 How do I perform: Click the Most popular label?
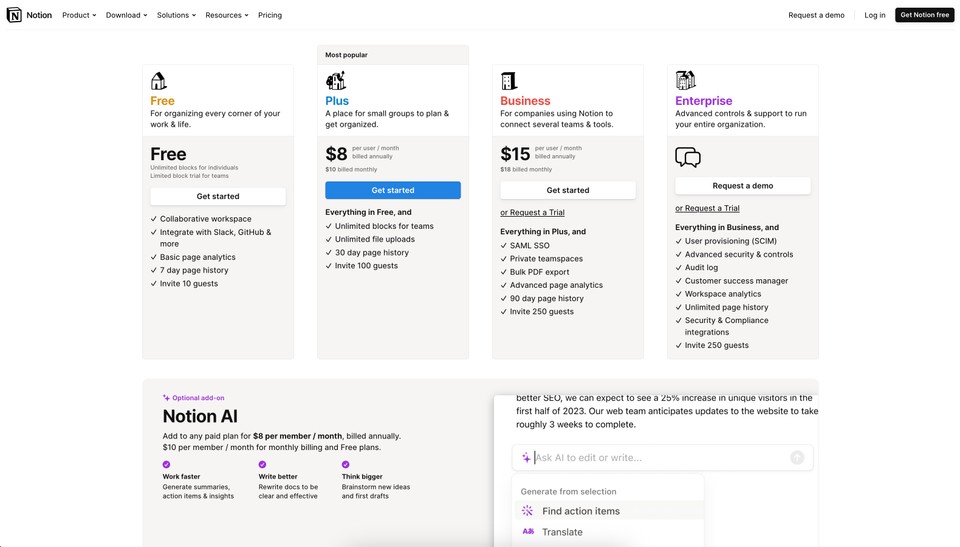point(346,55)
